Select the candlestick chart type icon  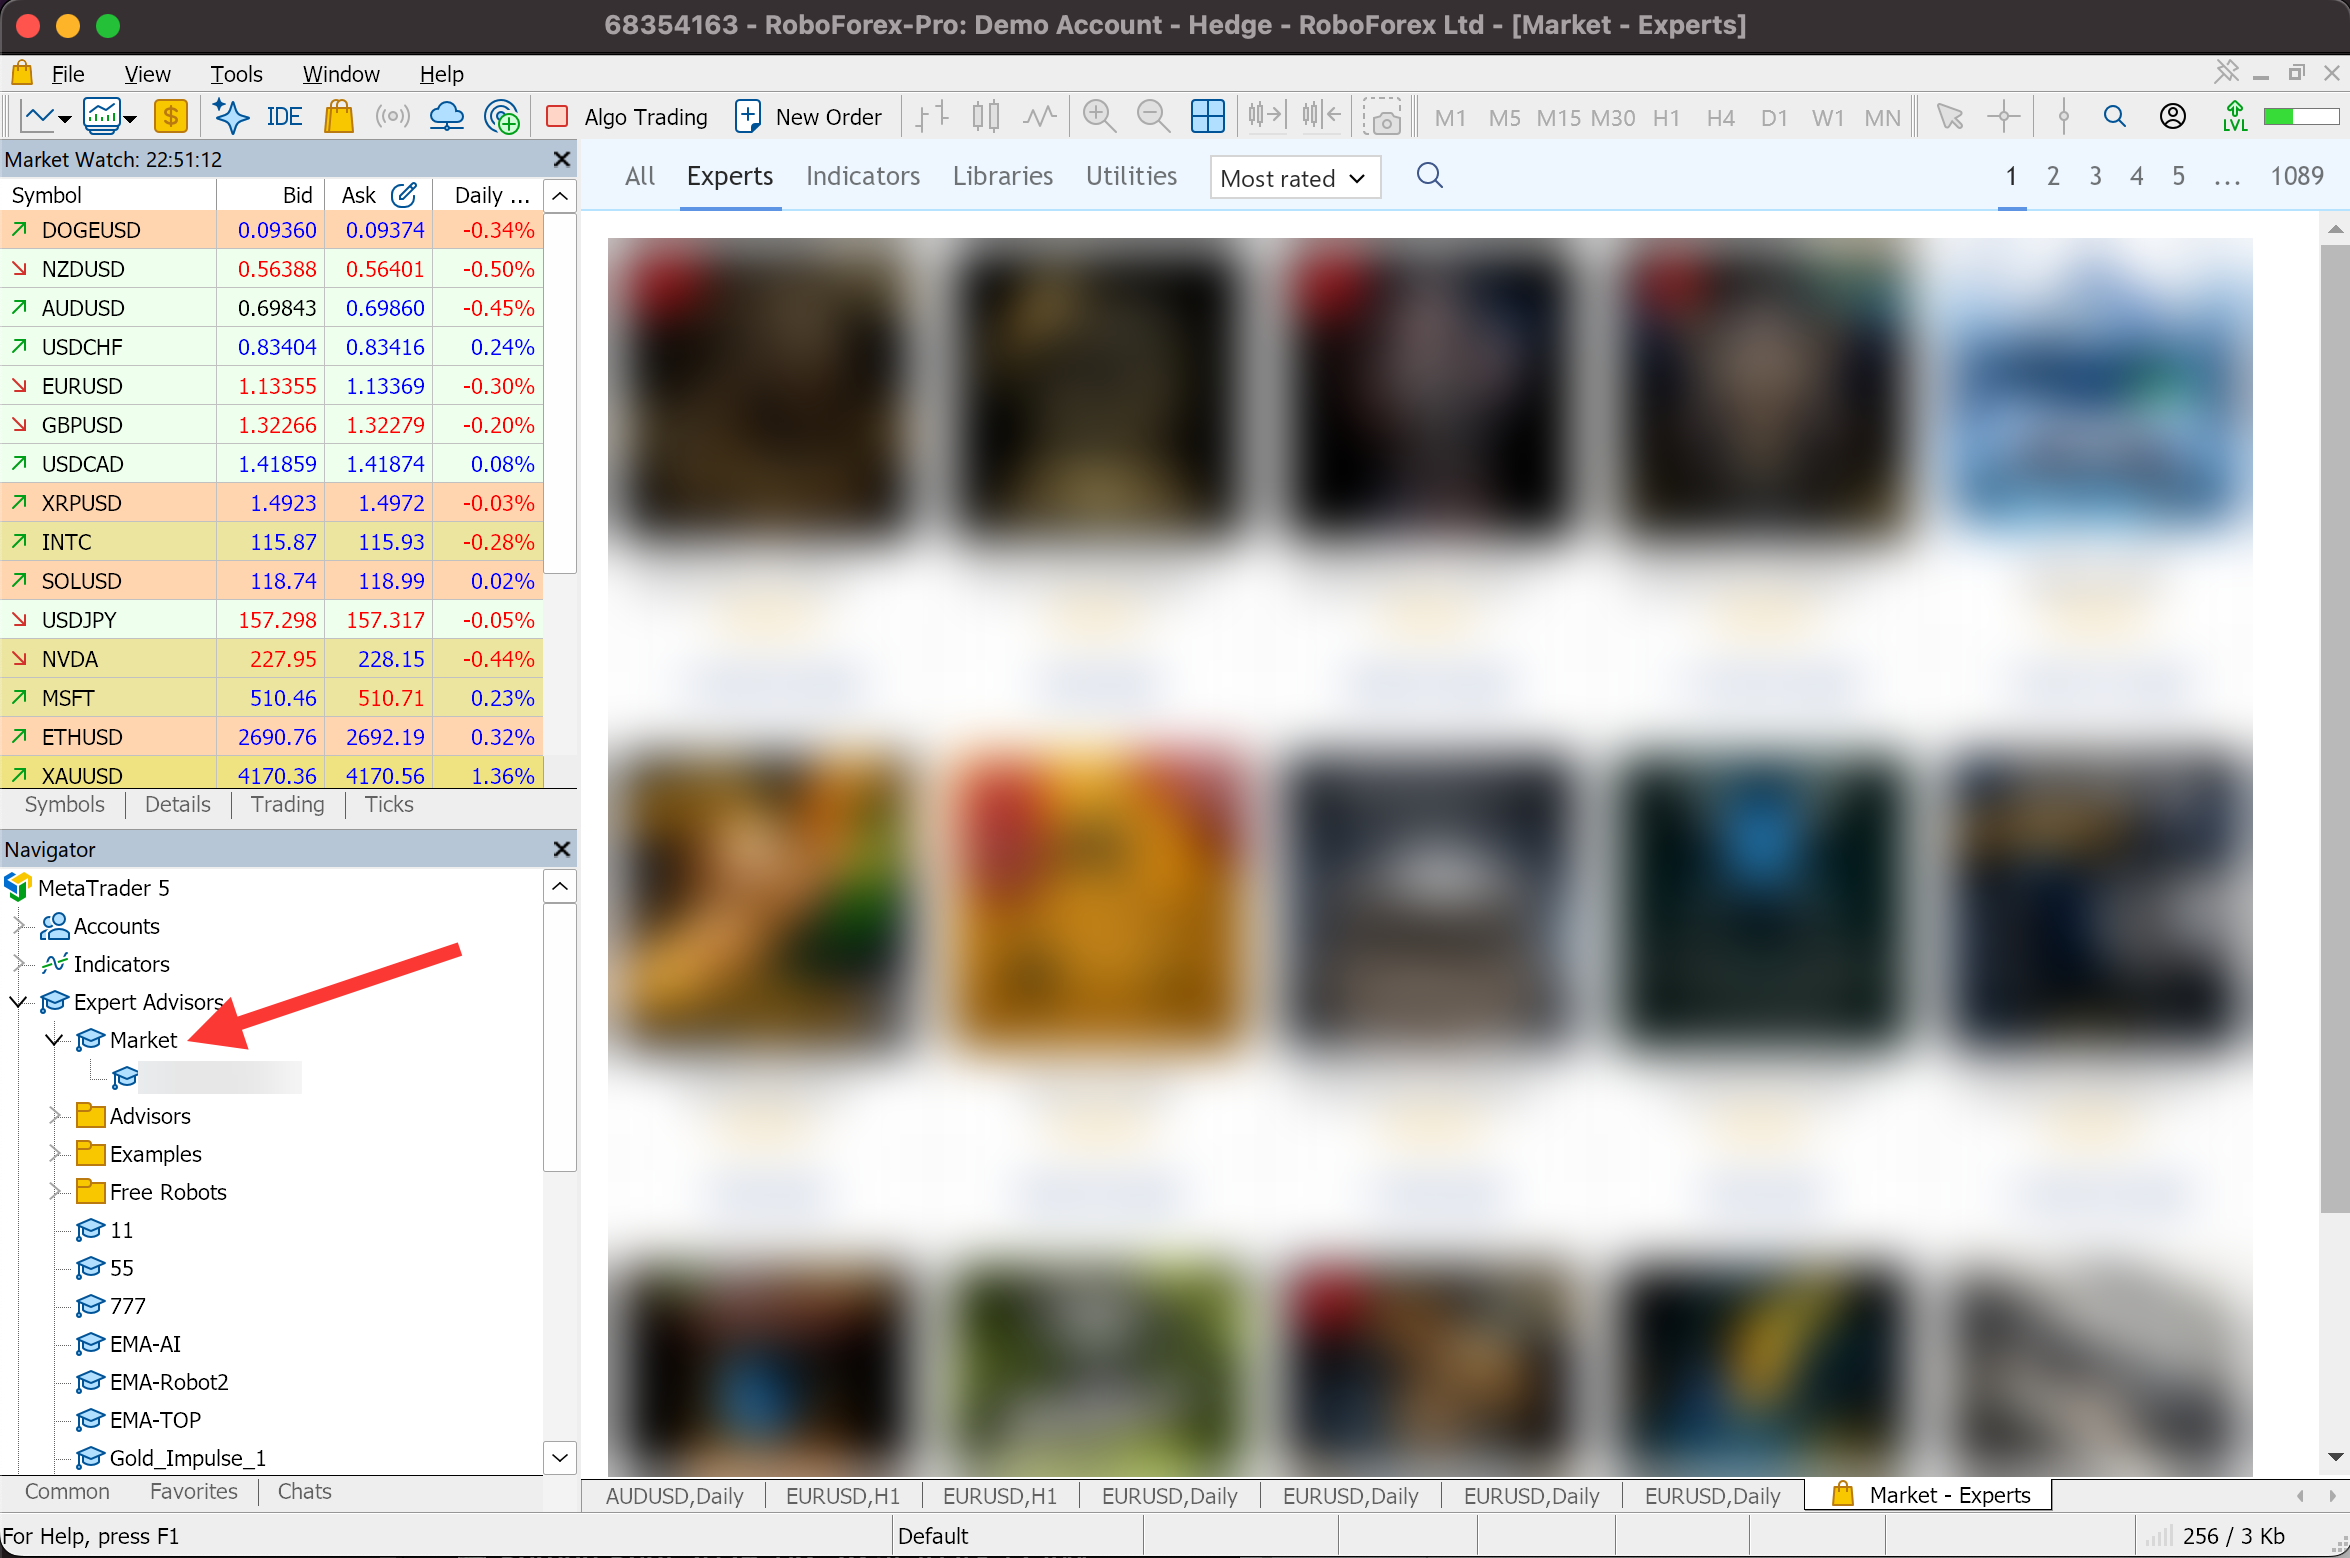tap(986, 117)
